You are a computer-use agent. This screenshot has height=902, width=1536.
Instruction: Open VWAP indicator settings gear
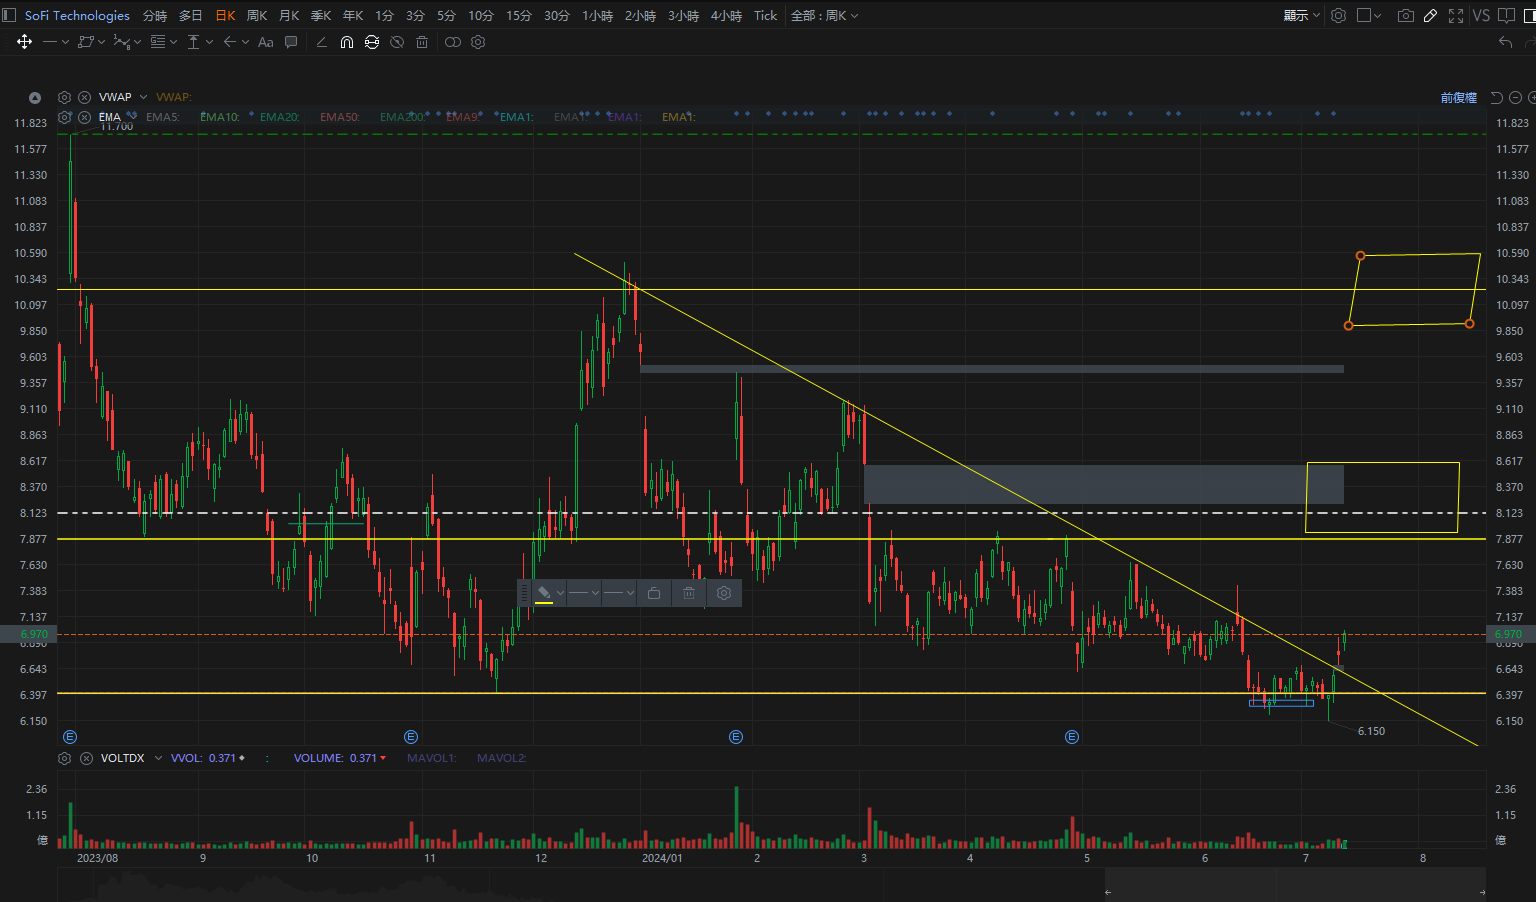coord(64,97)
